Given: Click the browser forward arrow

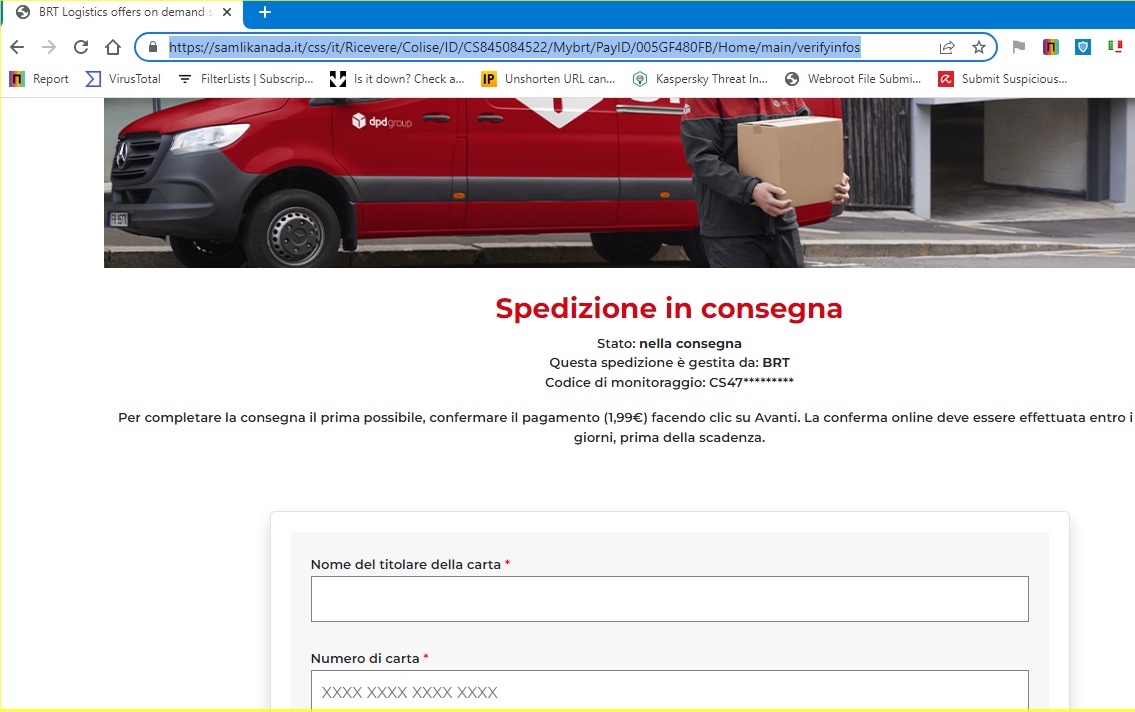Looking at the screenshot, I should 48,48.
